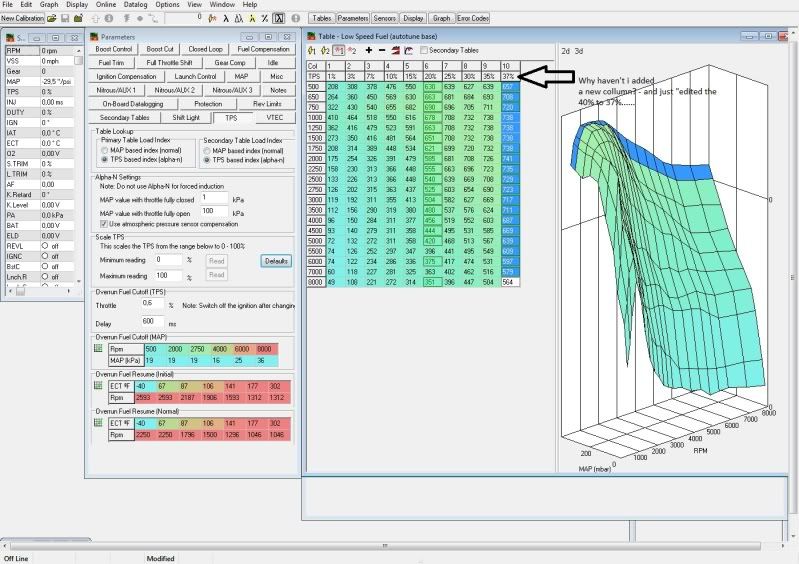Select primary MAP based index radio button

(x=104, y=149)
